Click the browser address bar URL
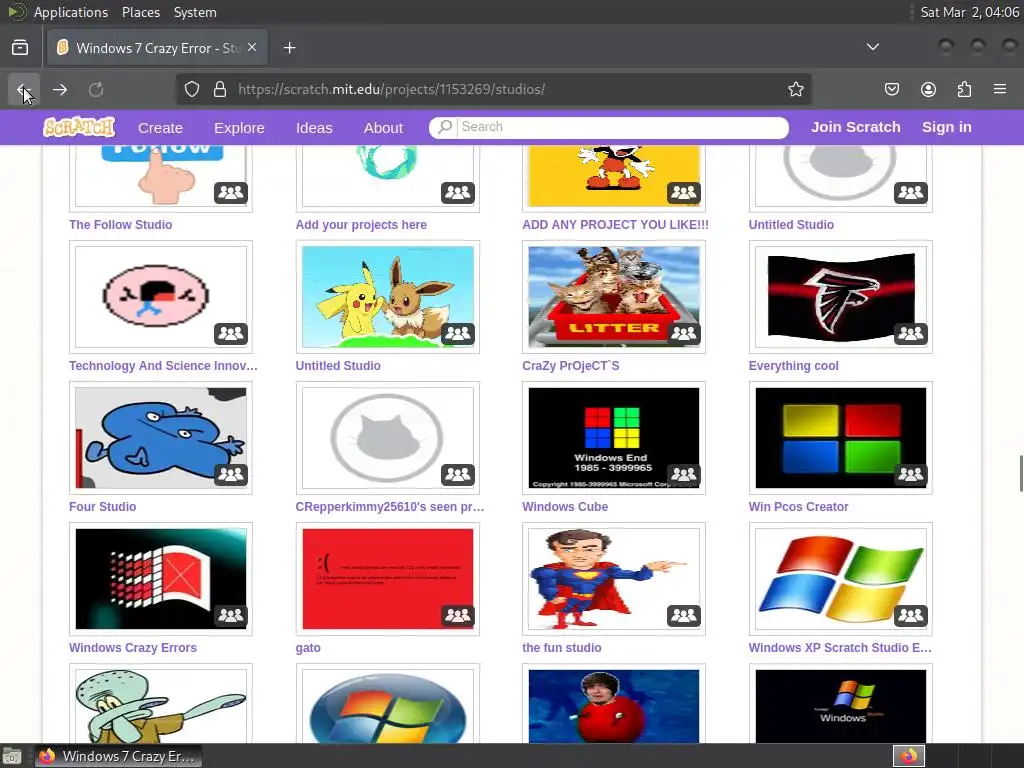The image size is (1024, 768). coord(391,89)
